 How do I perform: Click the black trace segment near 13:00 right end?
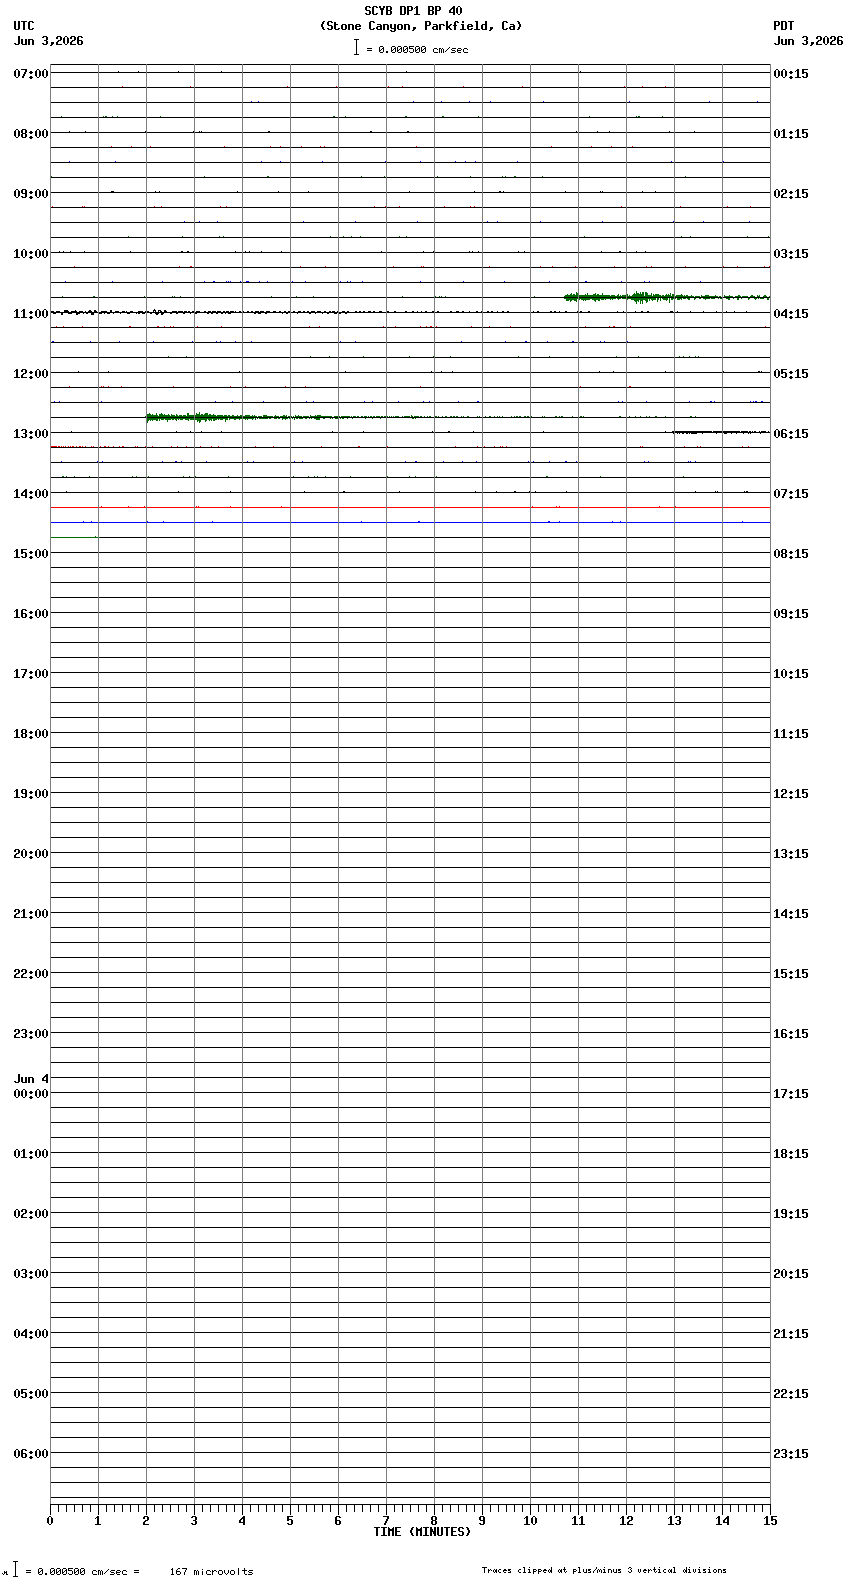pos(721,432)
